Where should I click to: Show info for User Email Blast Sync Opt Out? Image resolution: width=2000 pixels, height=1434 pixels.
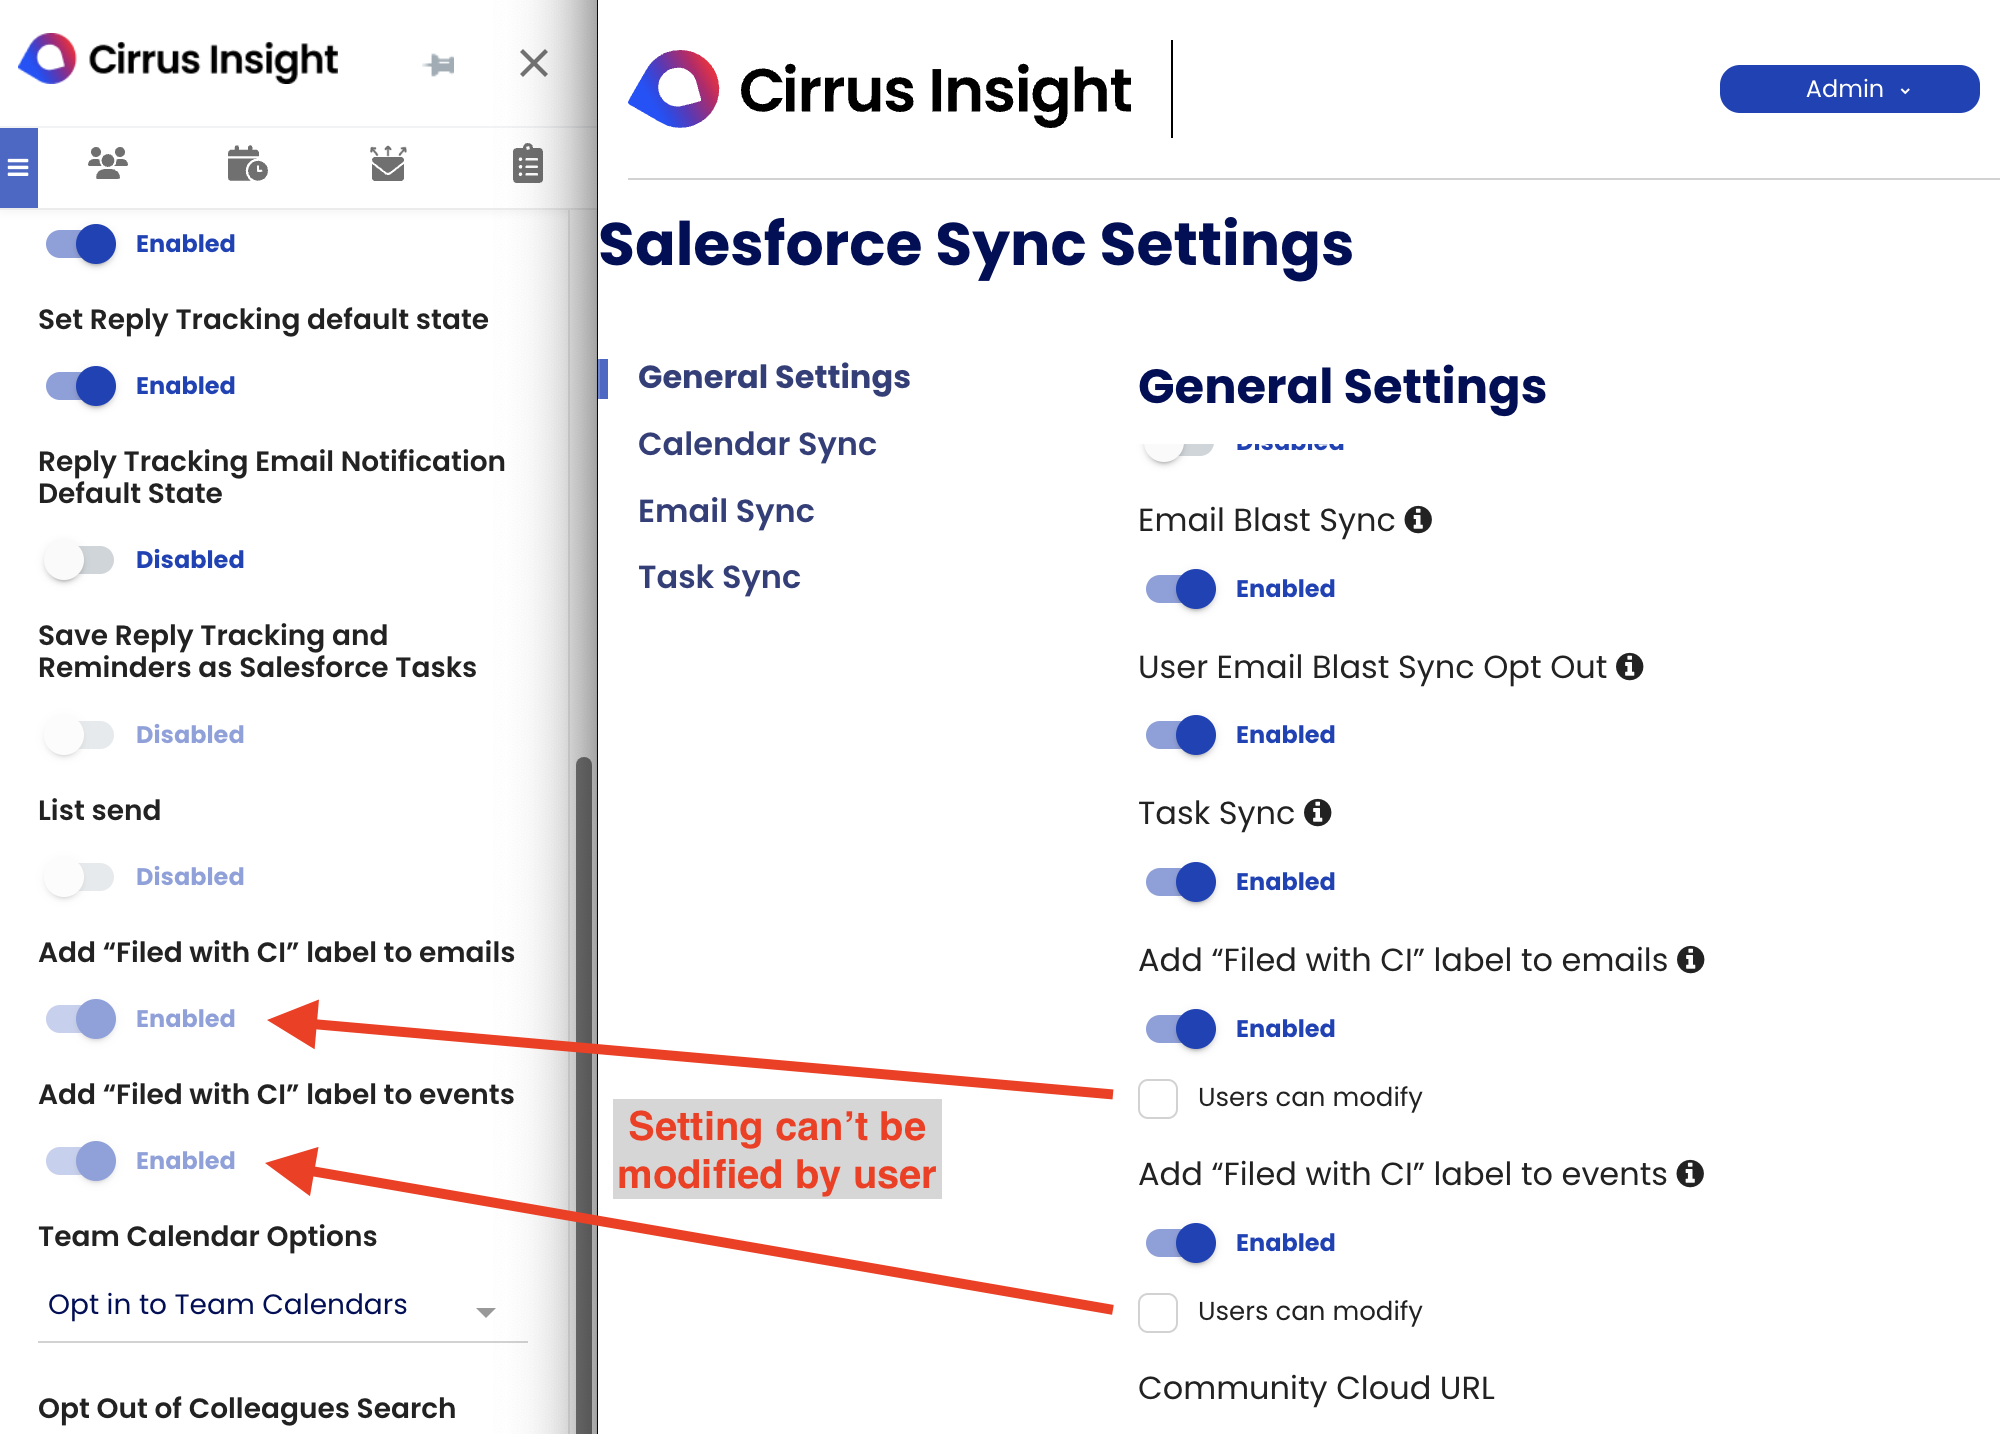tap(1630, 666)
